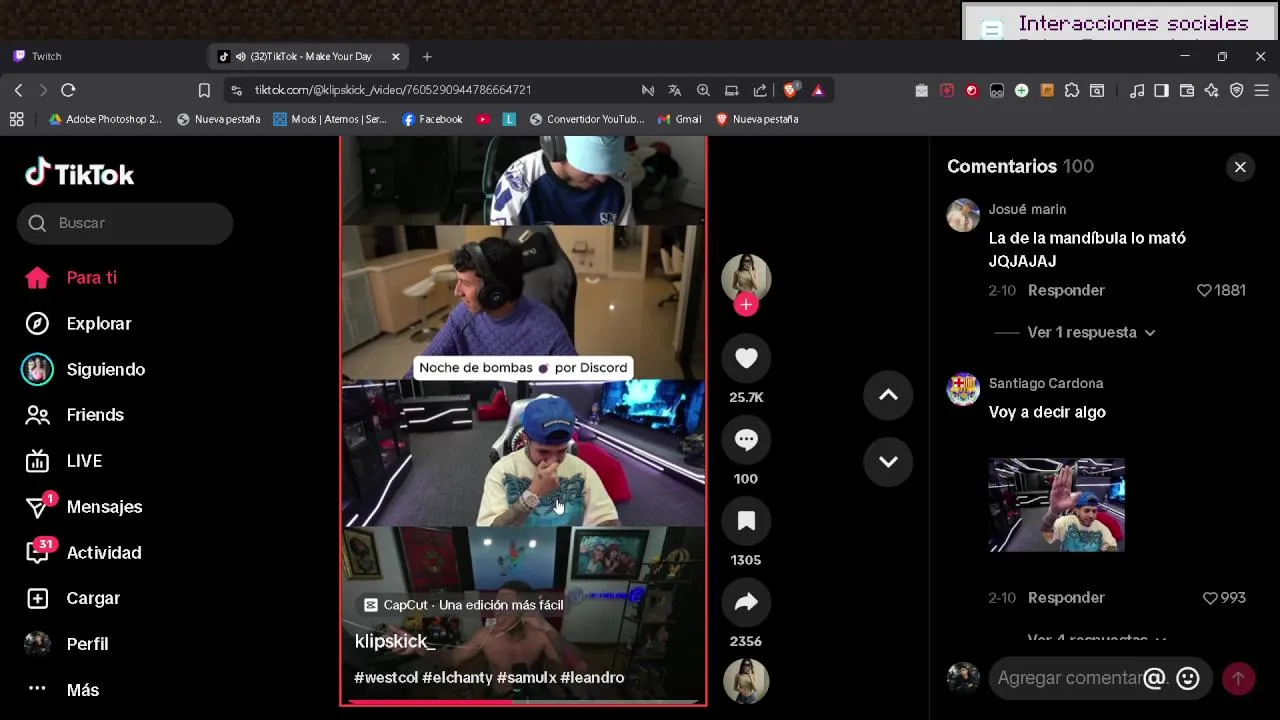Save the video with the bookmark icon
The width and height of the screenshot is (1280, 720).
tap(746, 521)
